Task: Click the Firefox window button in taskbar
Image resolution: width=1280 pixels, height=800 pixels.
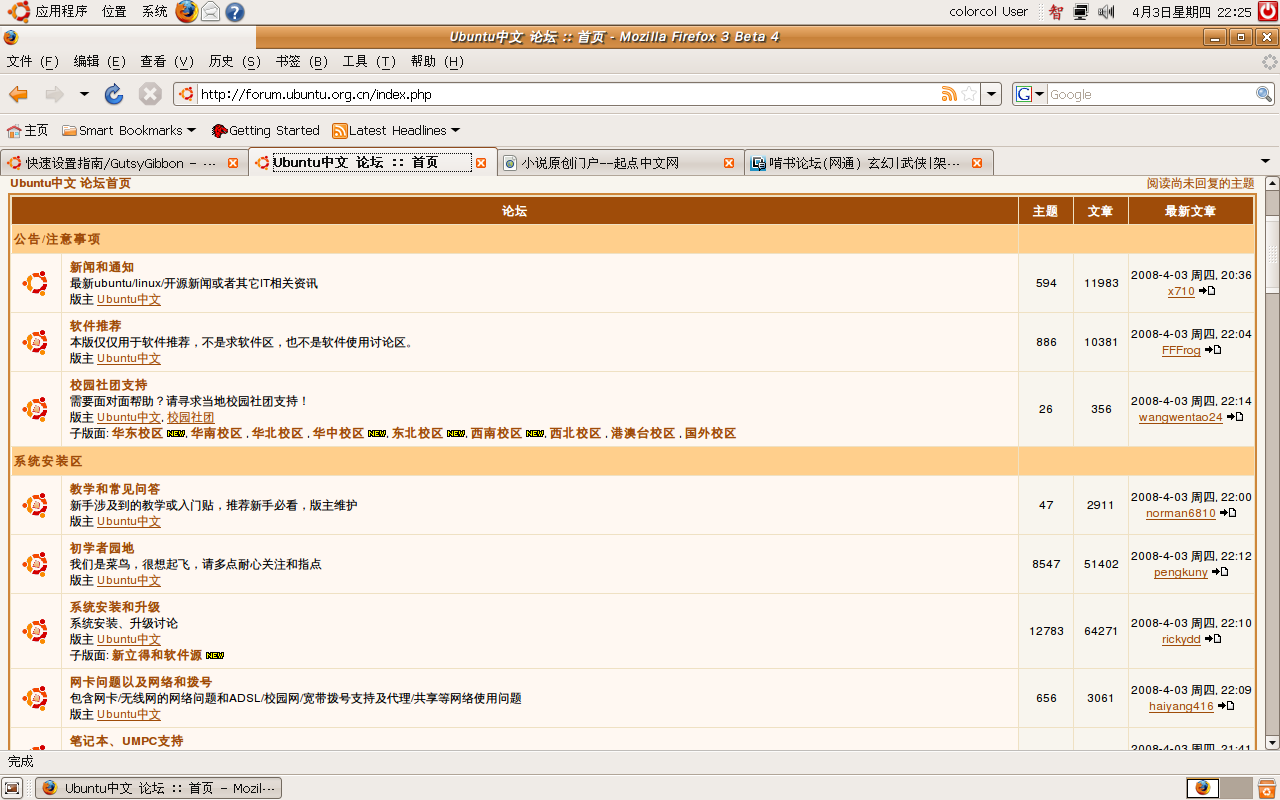Action: click(x=159, y=788)
